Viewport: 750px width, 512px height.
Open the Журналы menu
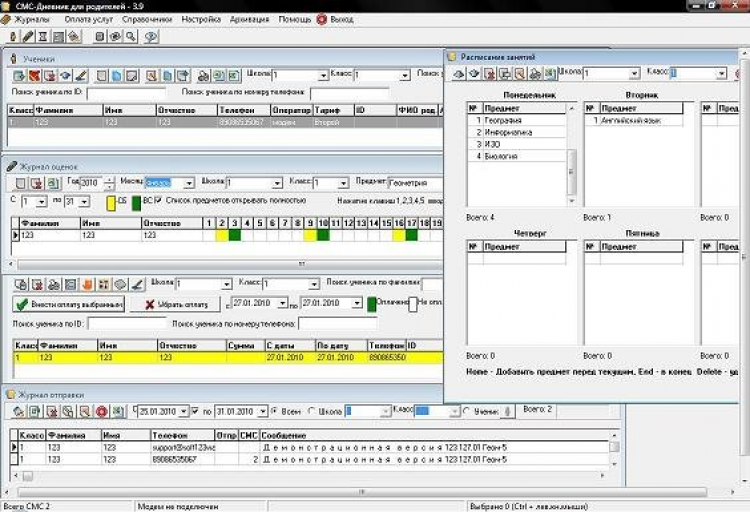pyautogui.click(x=32, y=20)
